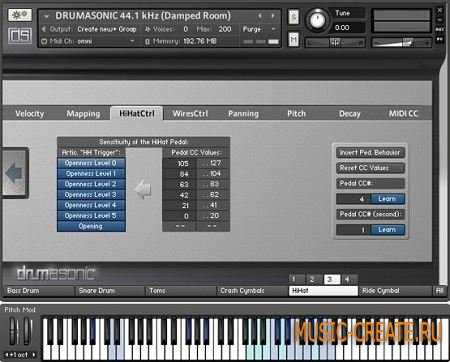Click Pedal CC# value 4 field
This screenshot has height=362, width=450.
(x=353, y=199)
